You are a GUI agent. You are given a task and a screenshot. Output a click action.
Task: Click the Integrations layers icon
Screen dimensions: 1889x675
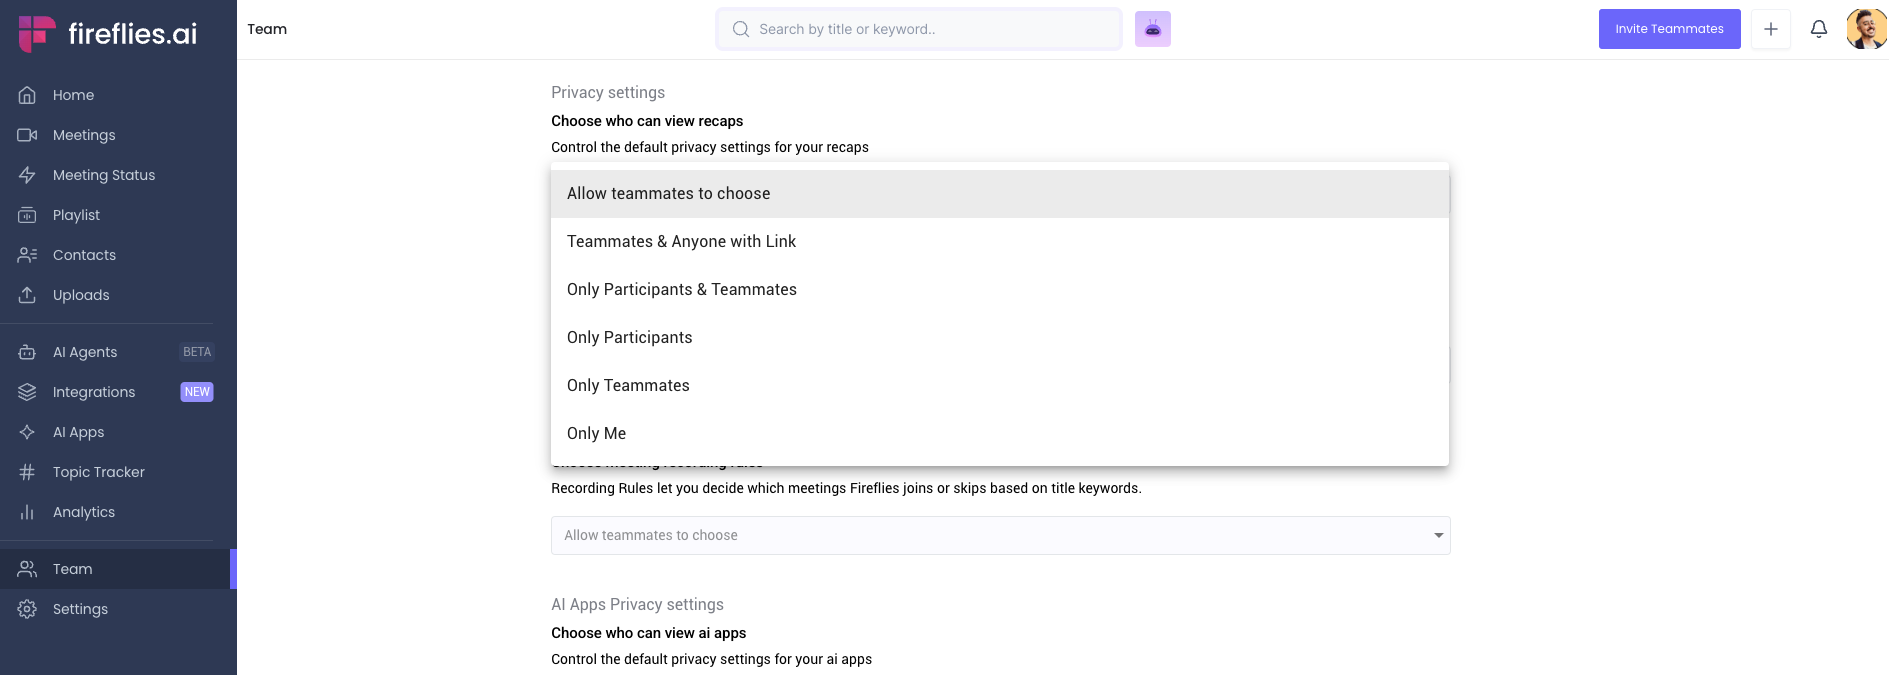tap(27, 392)
